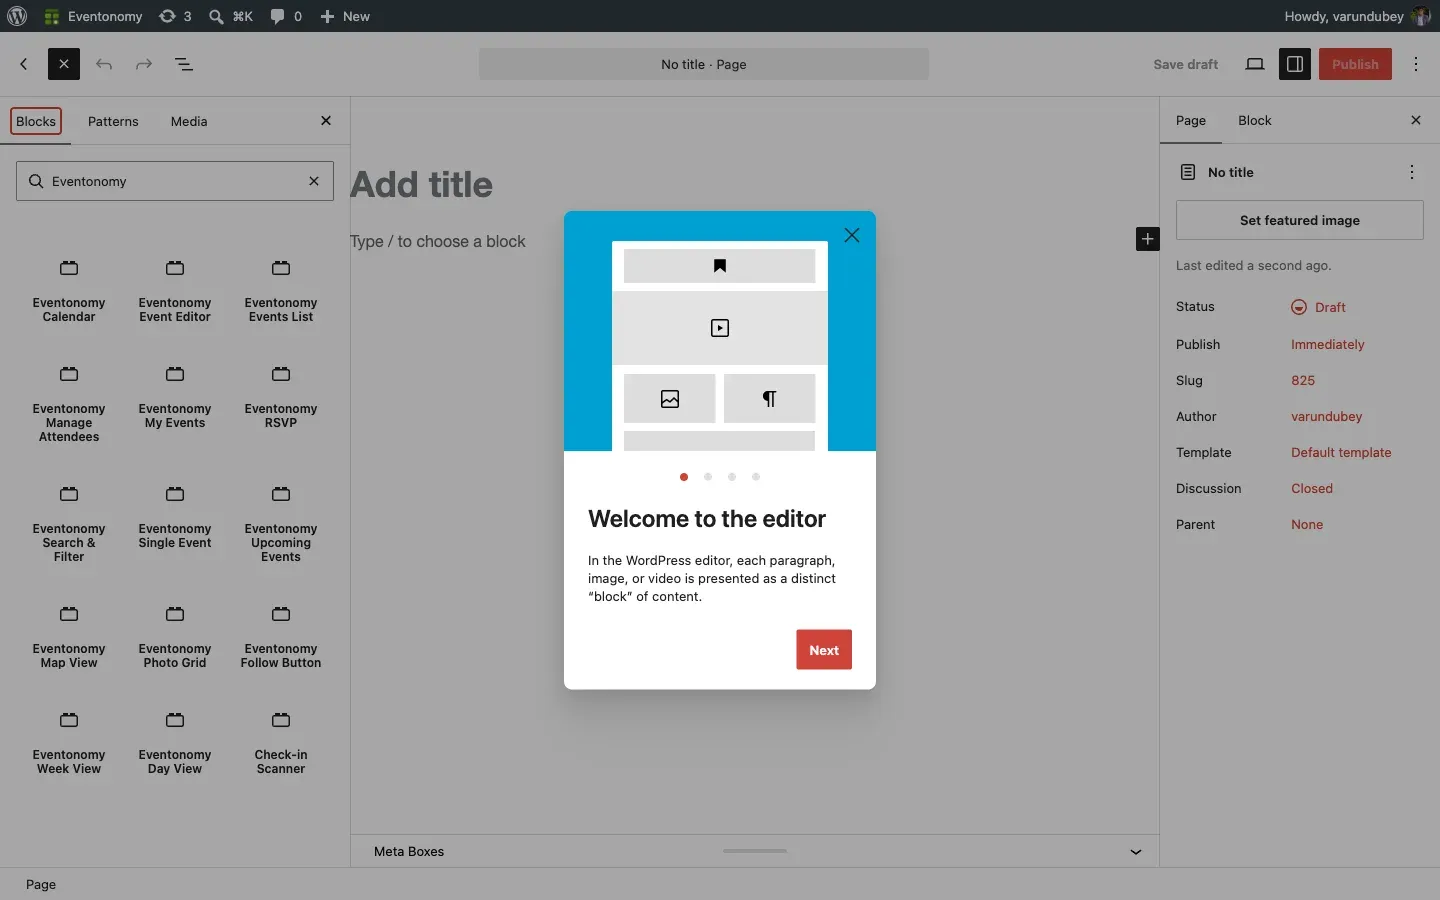Insert the Eventonomy Map View block
Screen dimensions: 1440x900
[x=69, y=637]
